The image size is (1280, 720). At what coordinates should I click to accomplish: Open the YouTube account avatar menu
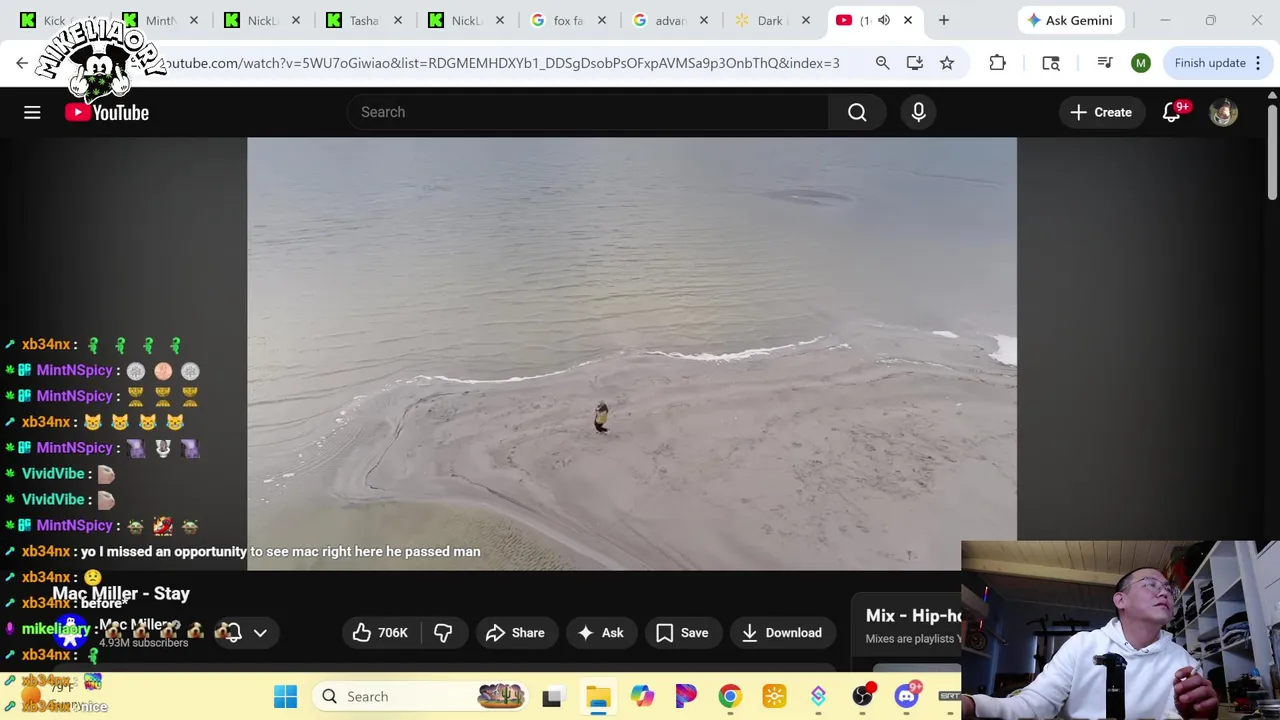(x=1223, y=112)
